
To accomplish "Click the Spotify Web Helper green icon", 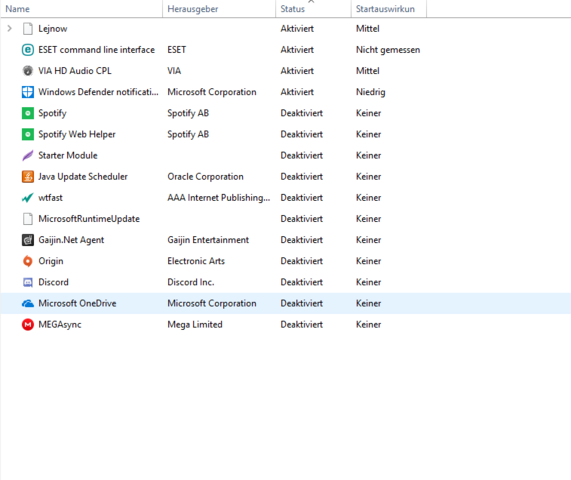I will point(28,134).
